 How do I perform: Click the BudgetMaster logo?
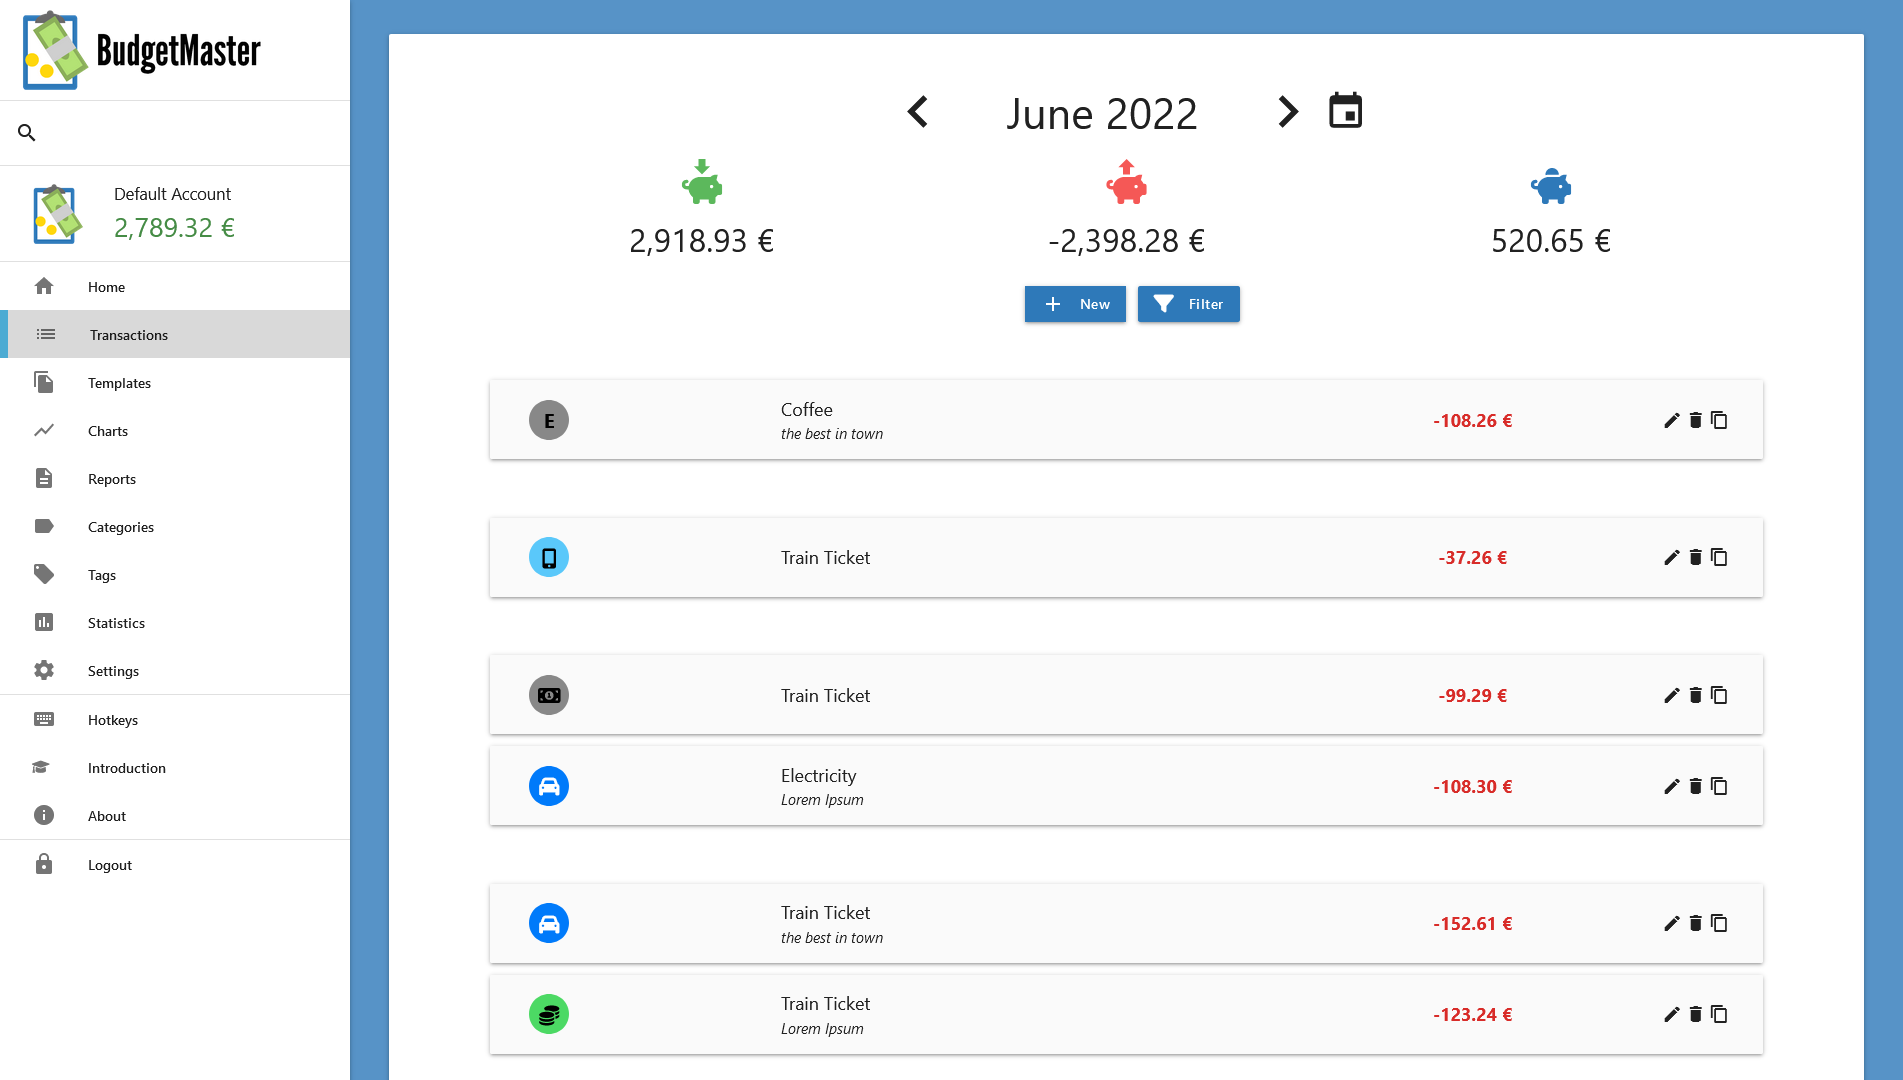click(x=142, y=50)
